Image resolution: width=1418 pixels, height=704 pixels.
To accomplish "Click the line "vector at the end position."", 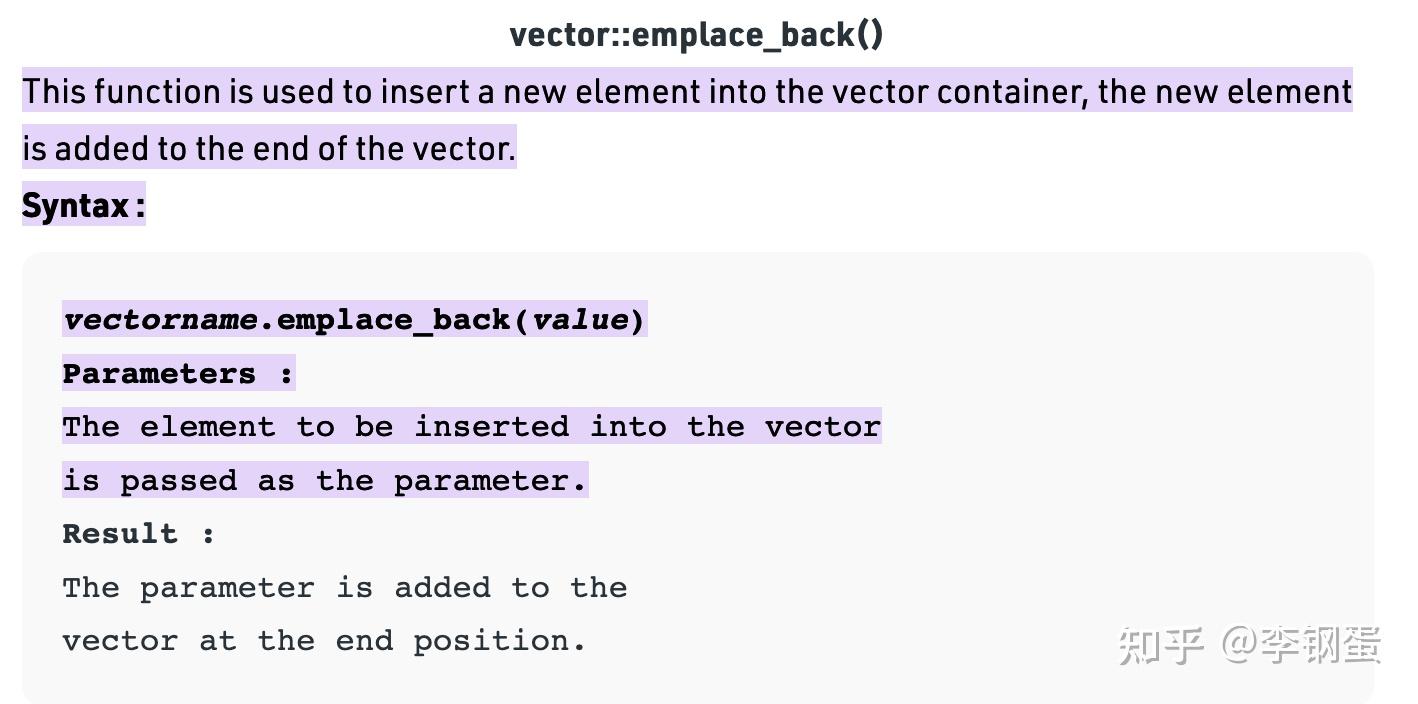I will [324, 641].
